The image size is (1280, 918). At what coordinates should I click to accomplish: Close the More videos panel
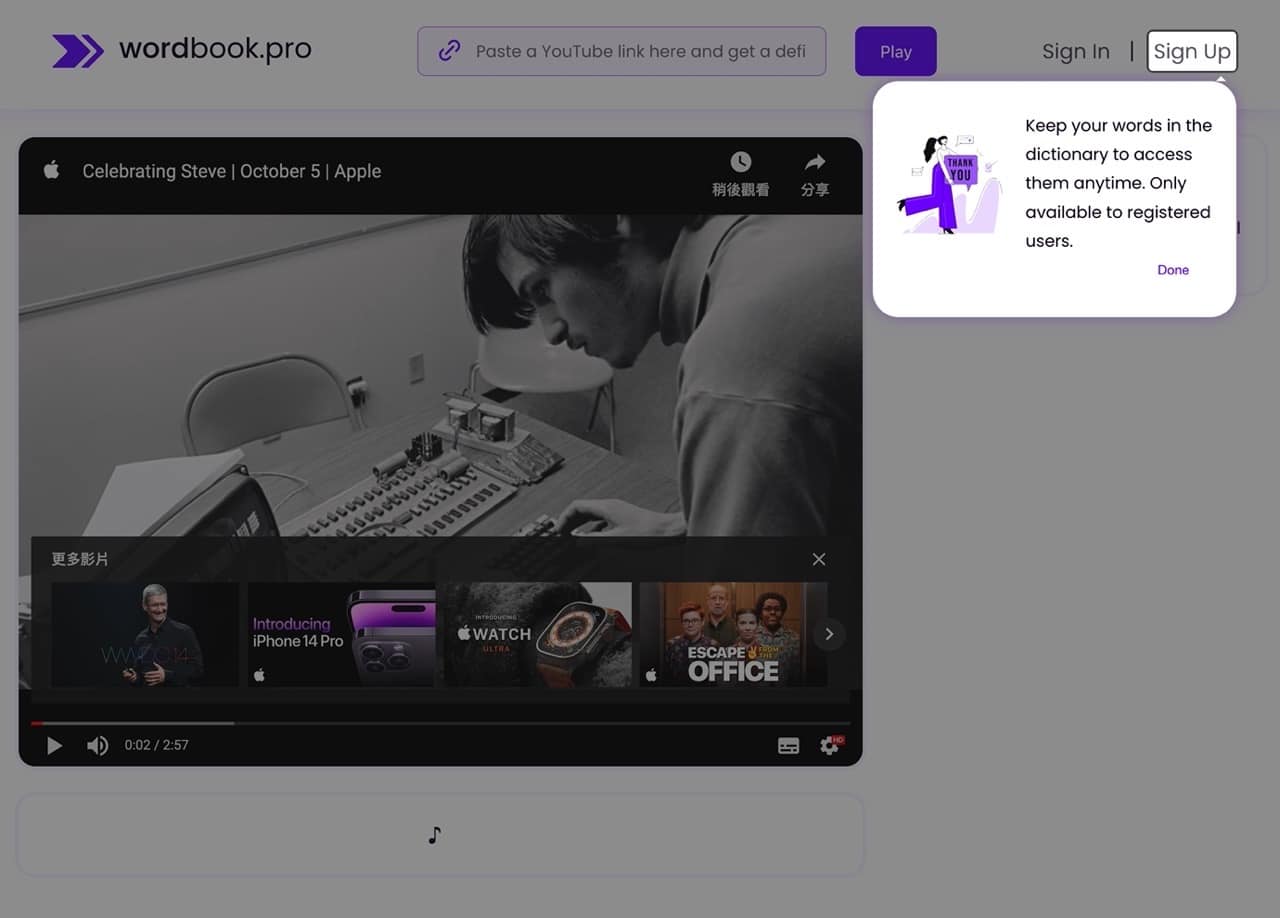click(819, 559)
